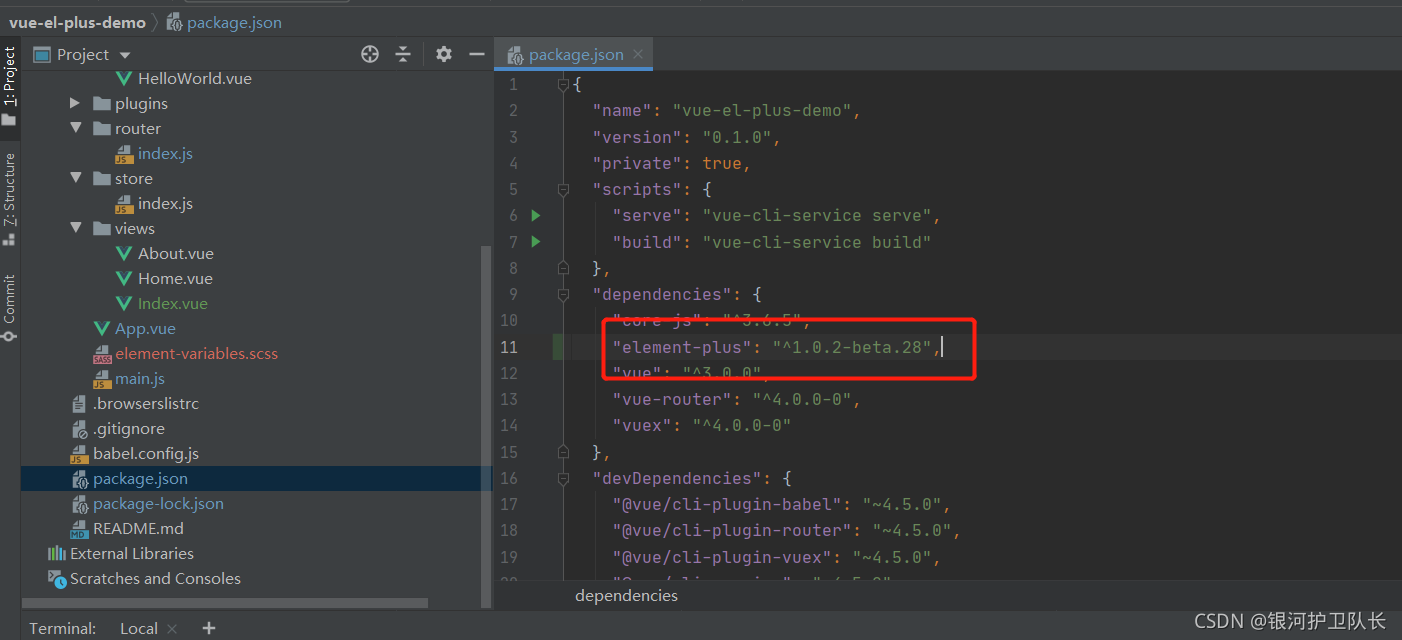The height and width of the screenshot is (640, 1402).
Task: Click the "vuex" dependency key
Action: [642, 425]
